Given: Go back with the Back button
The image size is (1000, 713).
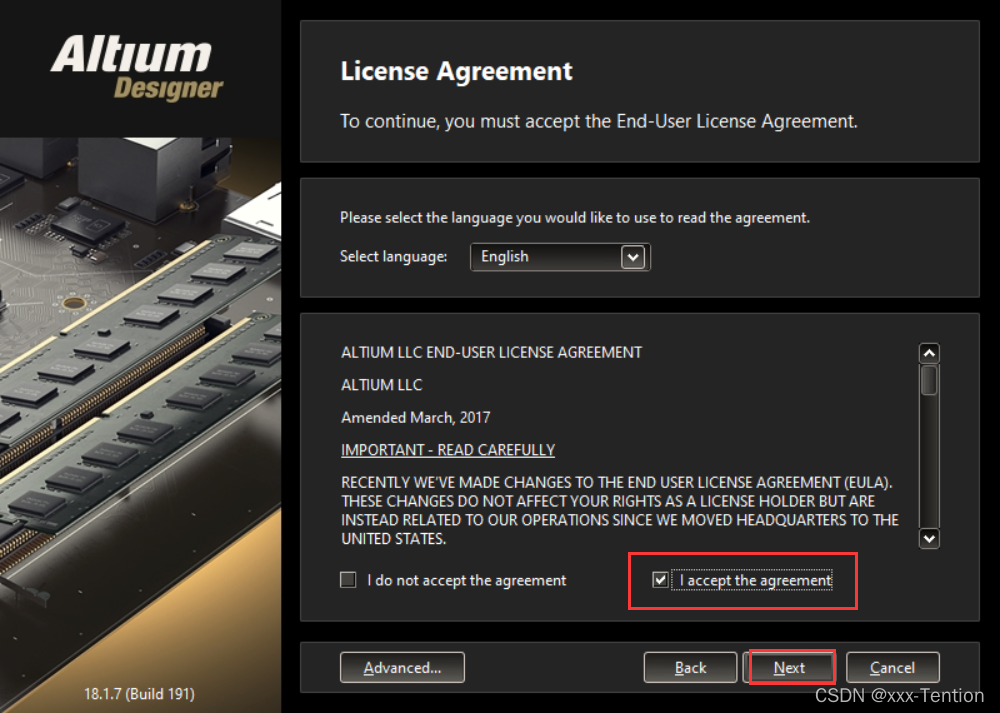Looking at the screenshot, I should point(690,668).
